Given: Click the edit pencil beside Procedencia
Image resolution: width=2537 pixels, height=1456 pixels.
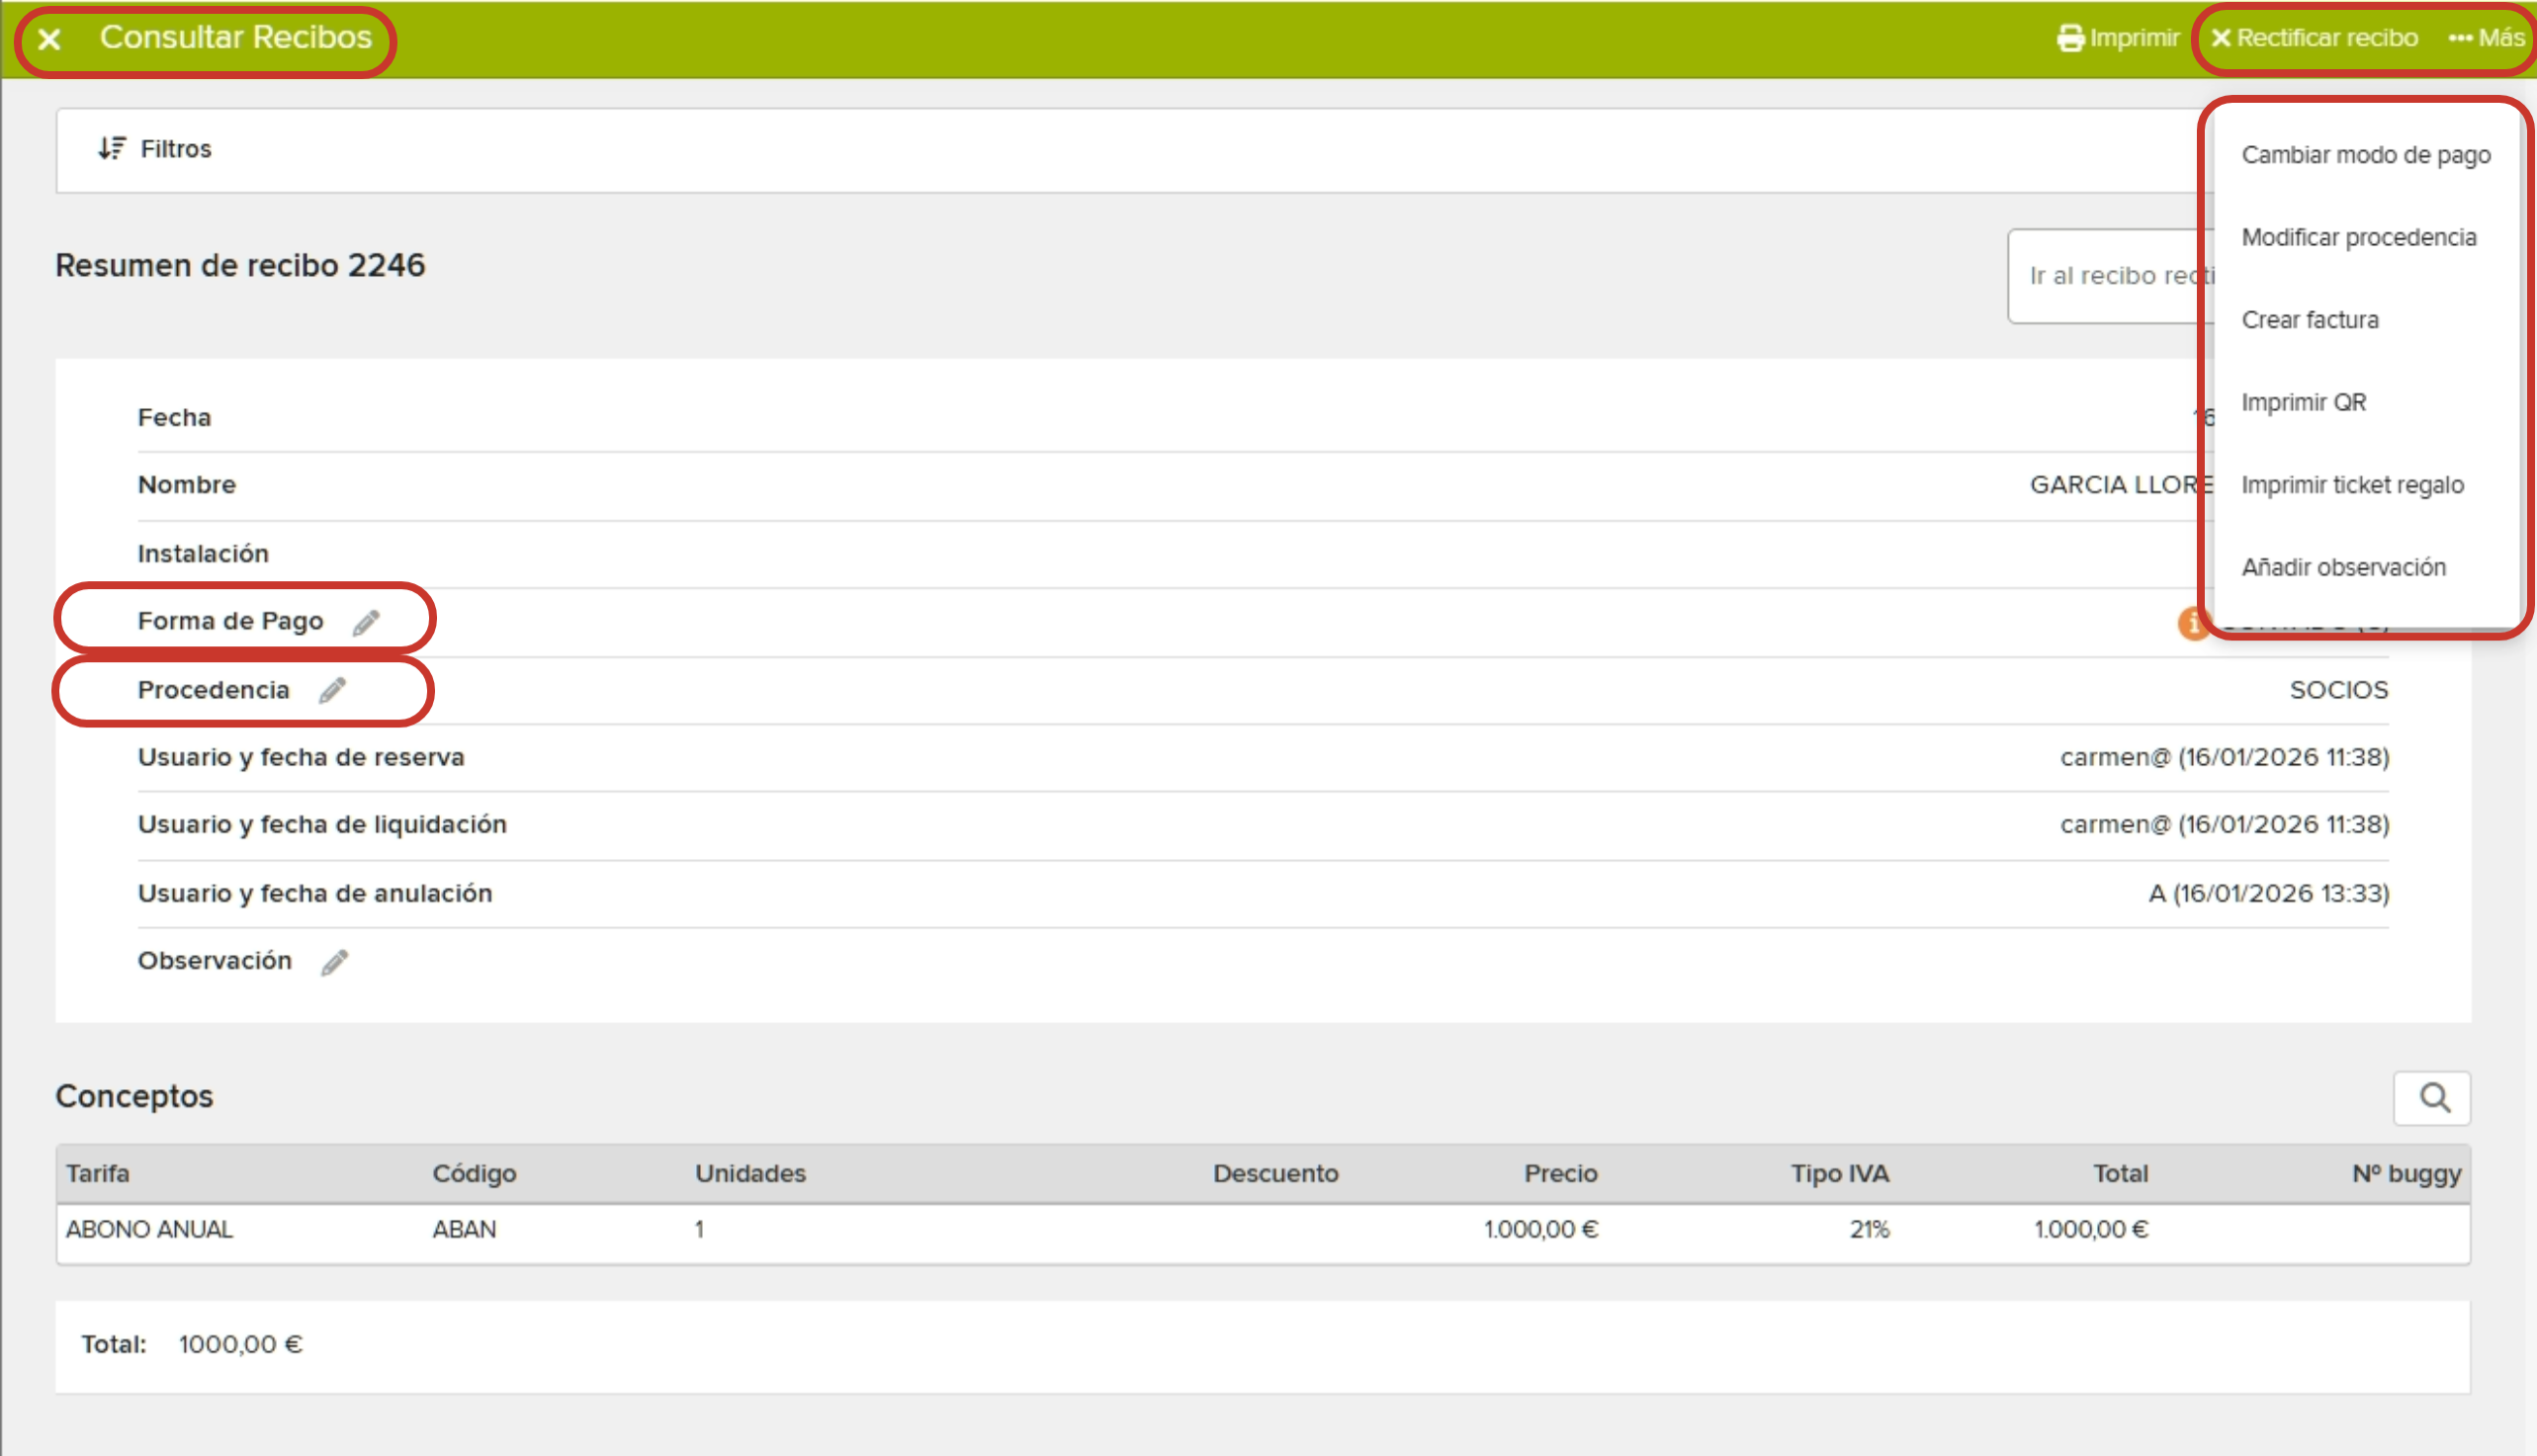Looking at the screenshot, I should [x=332, y=690].
